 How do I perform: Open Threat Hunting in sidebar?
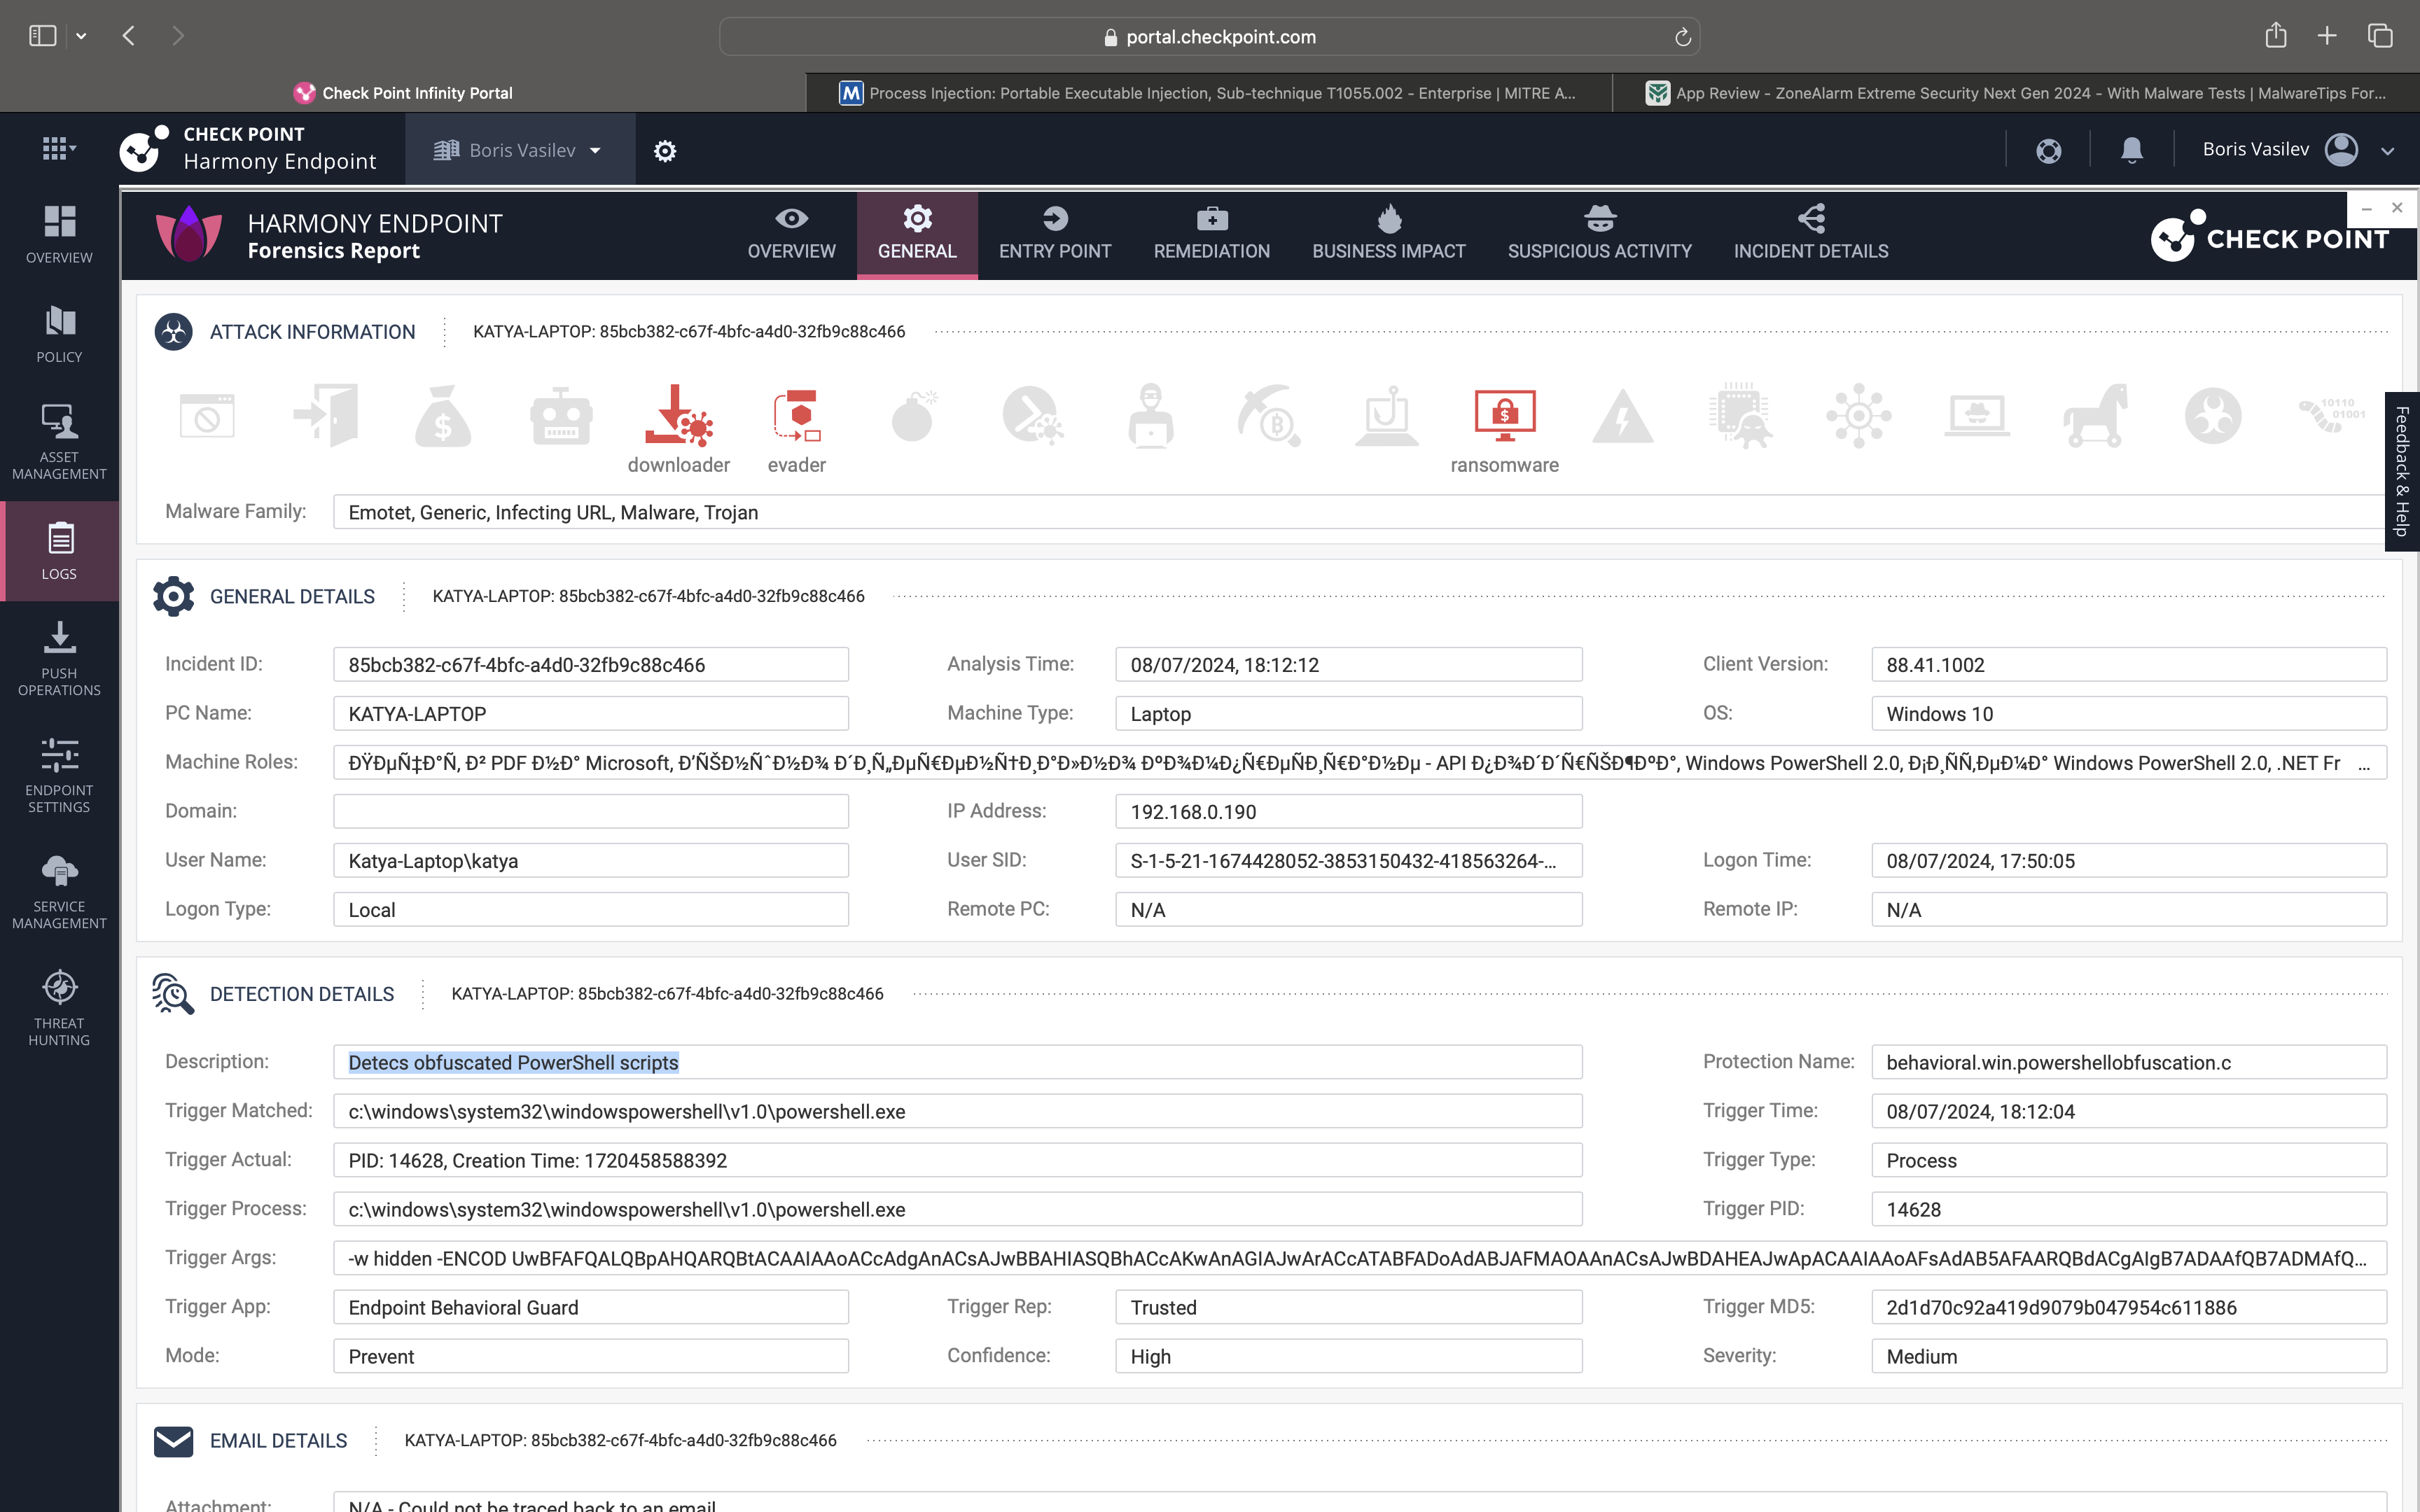click(x=59, y=1008)
